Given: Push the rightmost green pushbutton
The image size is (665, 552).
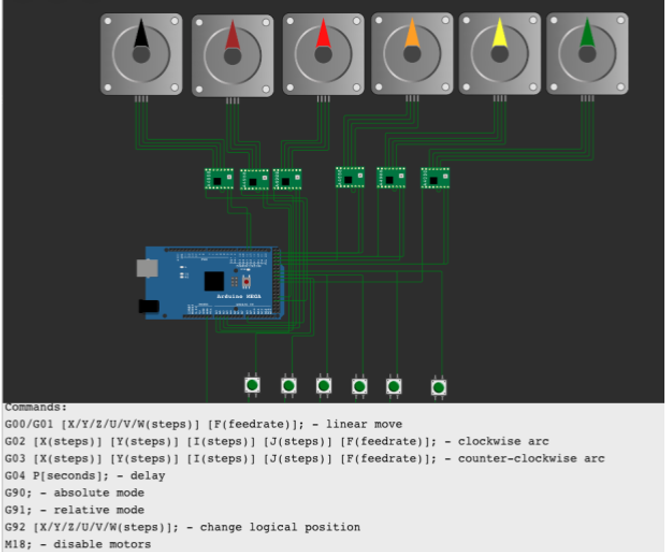Looking at the screenshot, I should coord(439,388).
